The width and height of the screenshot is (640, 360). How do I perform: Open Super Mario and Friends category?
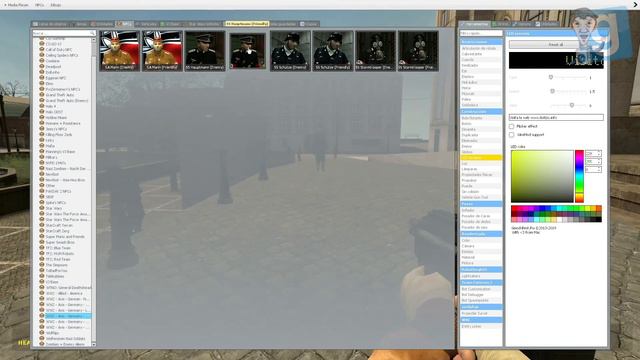pyautogui.click(x=65, y=236)
